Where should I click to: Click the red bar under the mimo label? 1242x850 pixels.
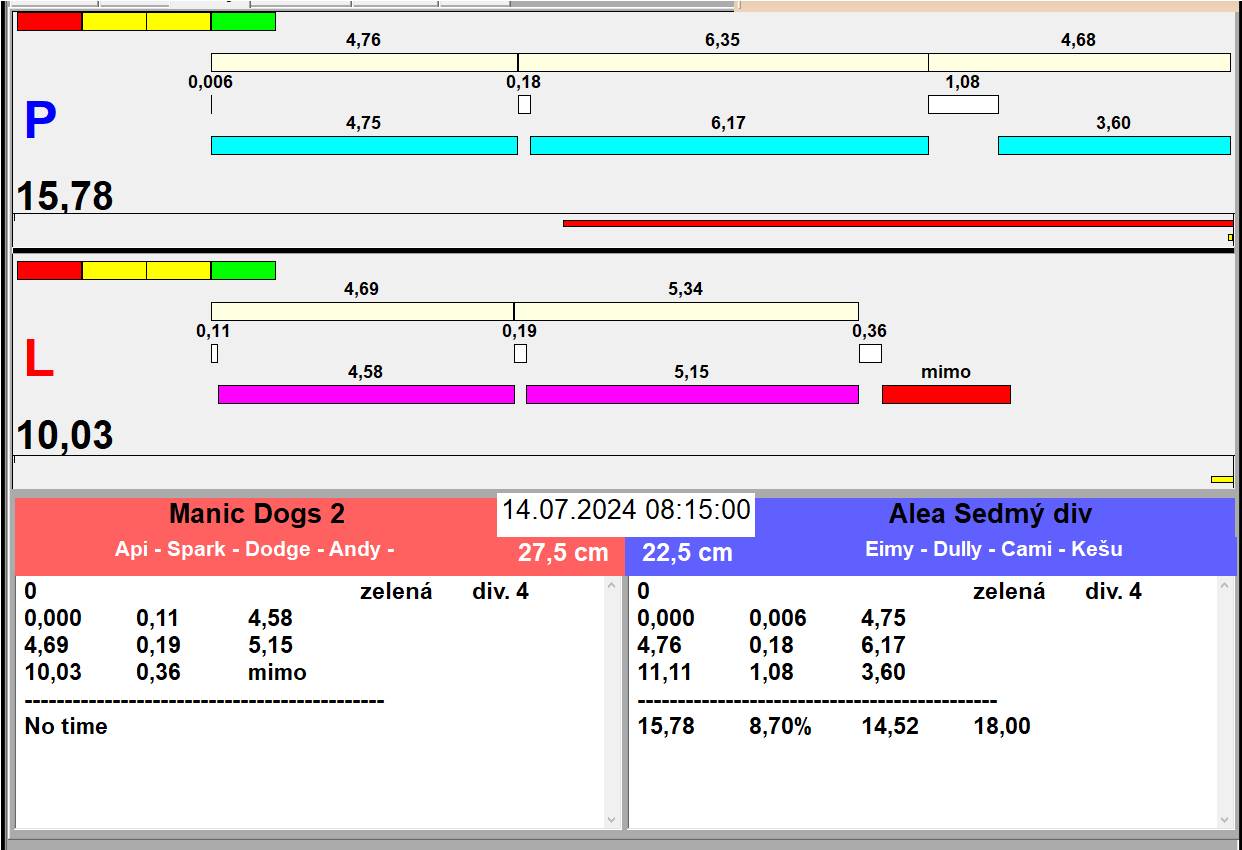tap(946, 394)
